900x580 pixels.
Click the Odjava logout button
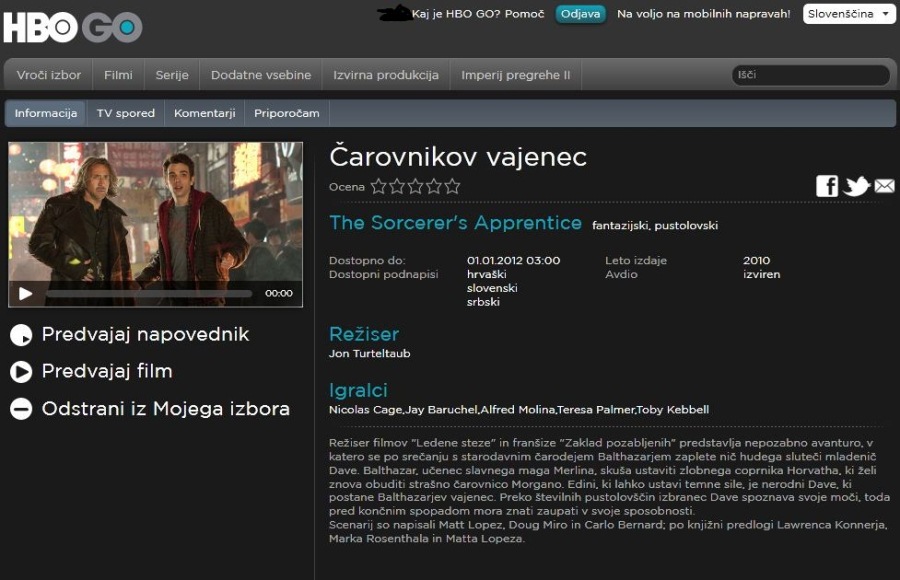click(x=580, y=14)
